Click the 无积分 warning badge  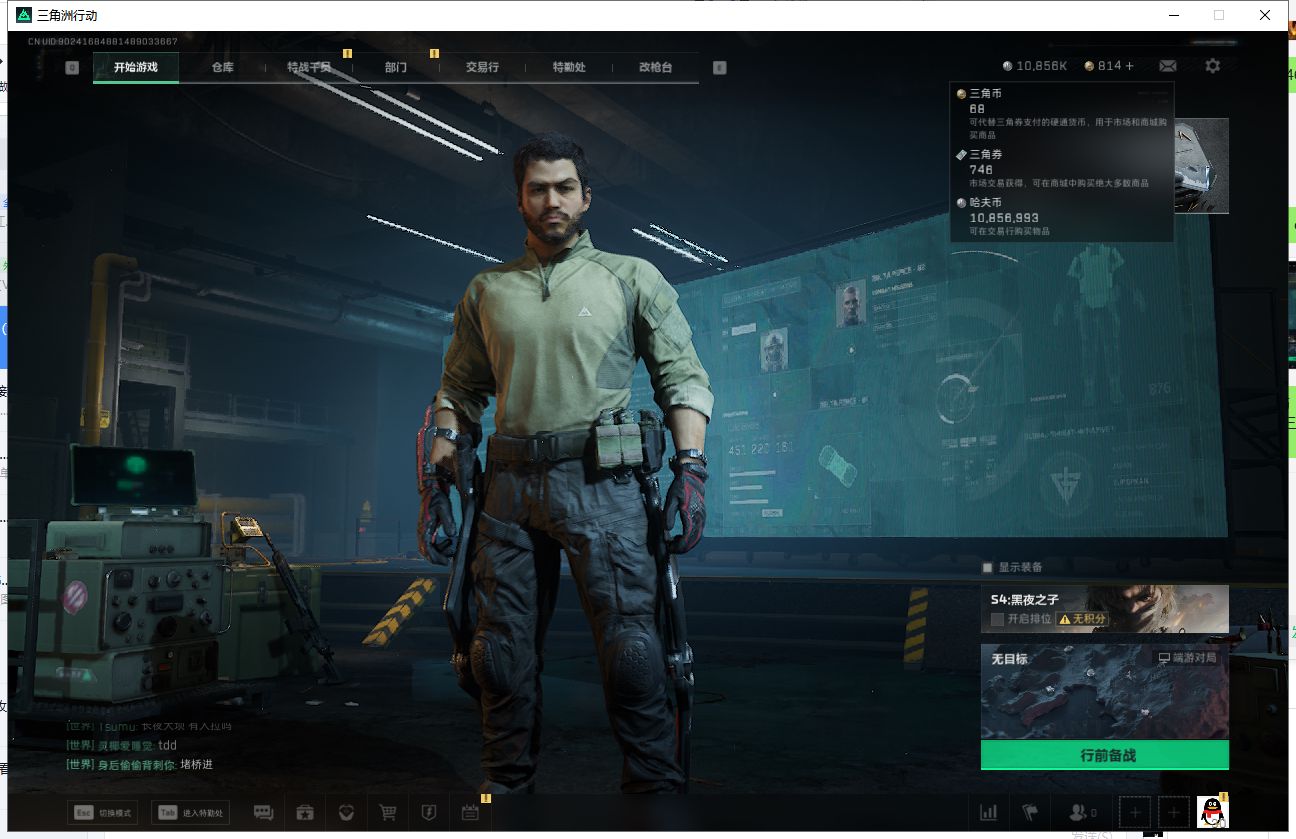click(x=1083, y=619)
